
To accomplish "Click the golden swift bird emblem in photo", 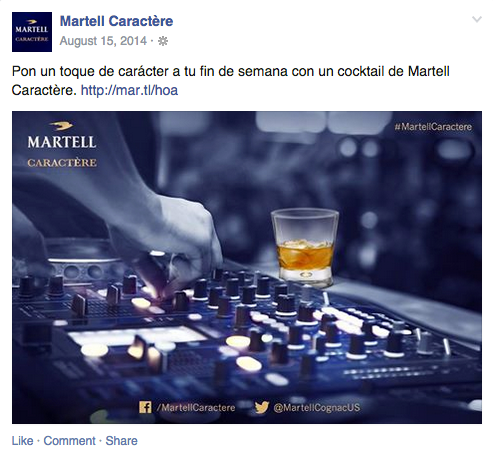I will tap(61, 126).
